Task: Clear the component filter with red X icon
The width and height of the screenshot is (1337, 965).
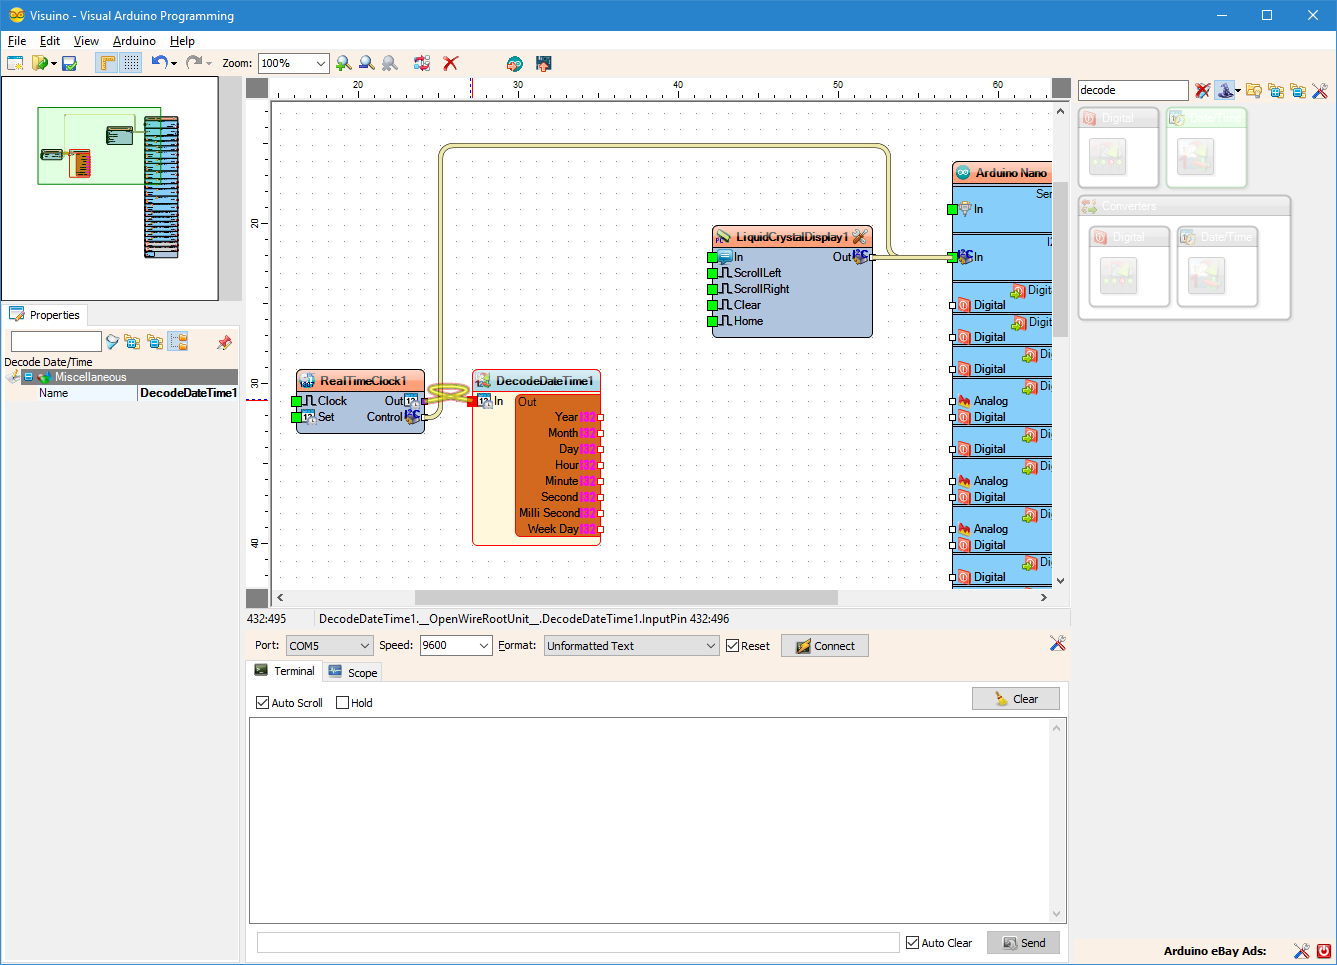Action: click(1203, 90)
